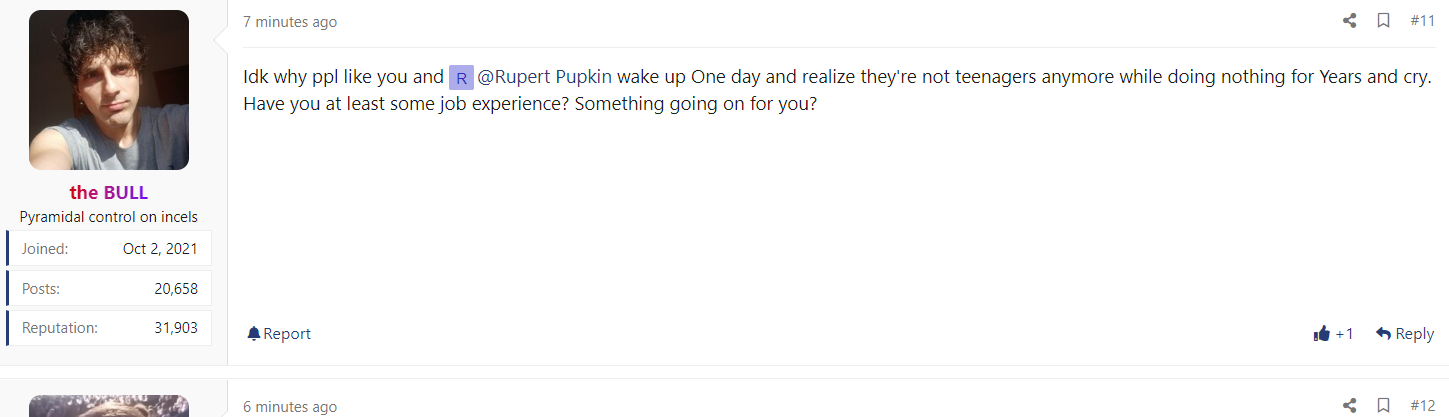Viewport: 1449px width, 417px height.
Task: Click the share icon on post #12
Action: (1349, 405)
